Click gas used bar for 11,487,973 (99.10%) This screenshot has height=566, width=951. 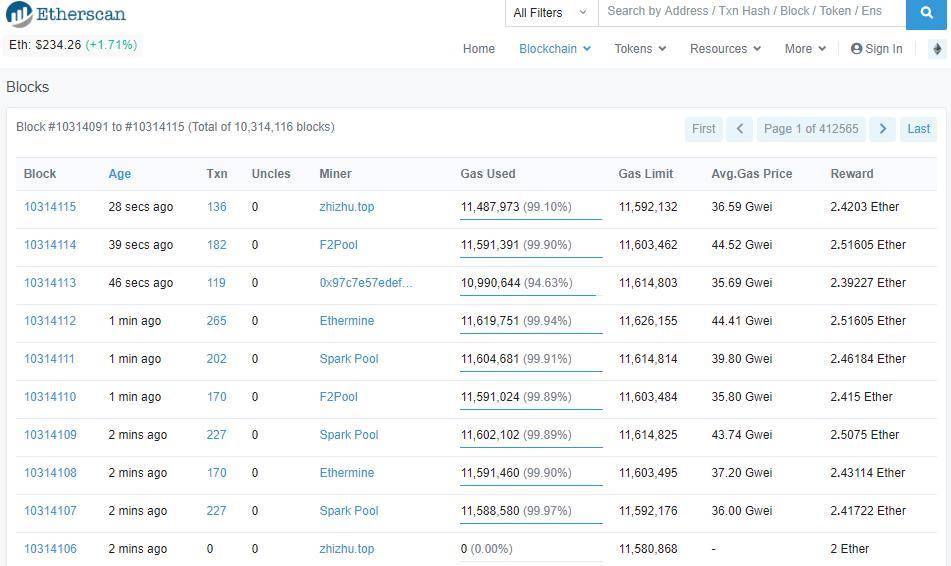click(x=531, y=219)
